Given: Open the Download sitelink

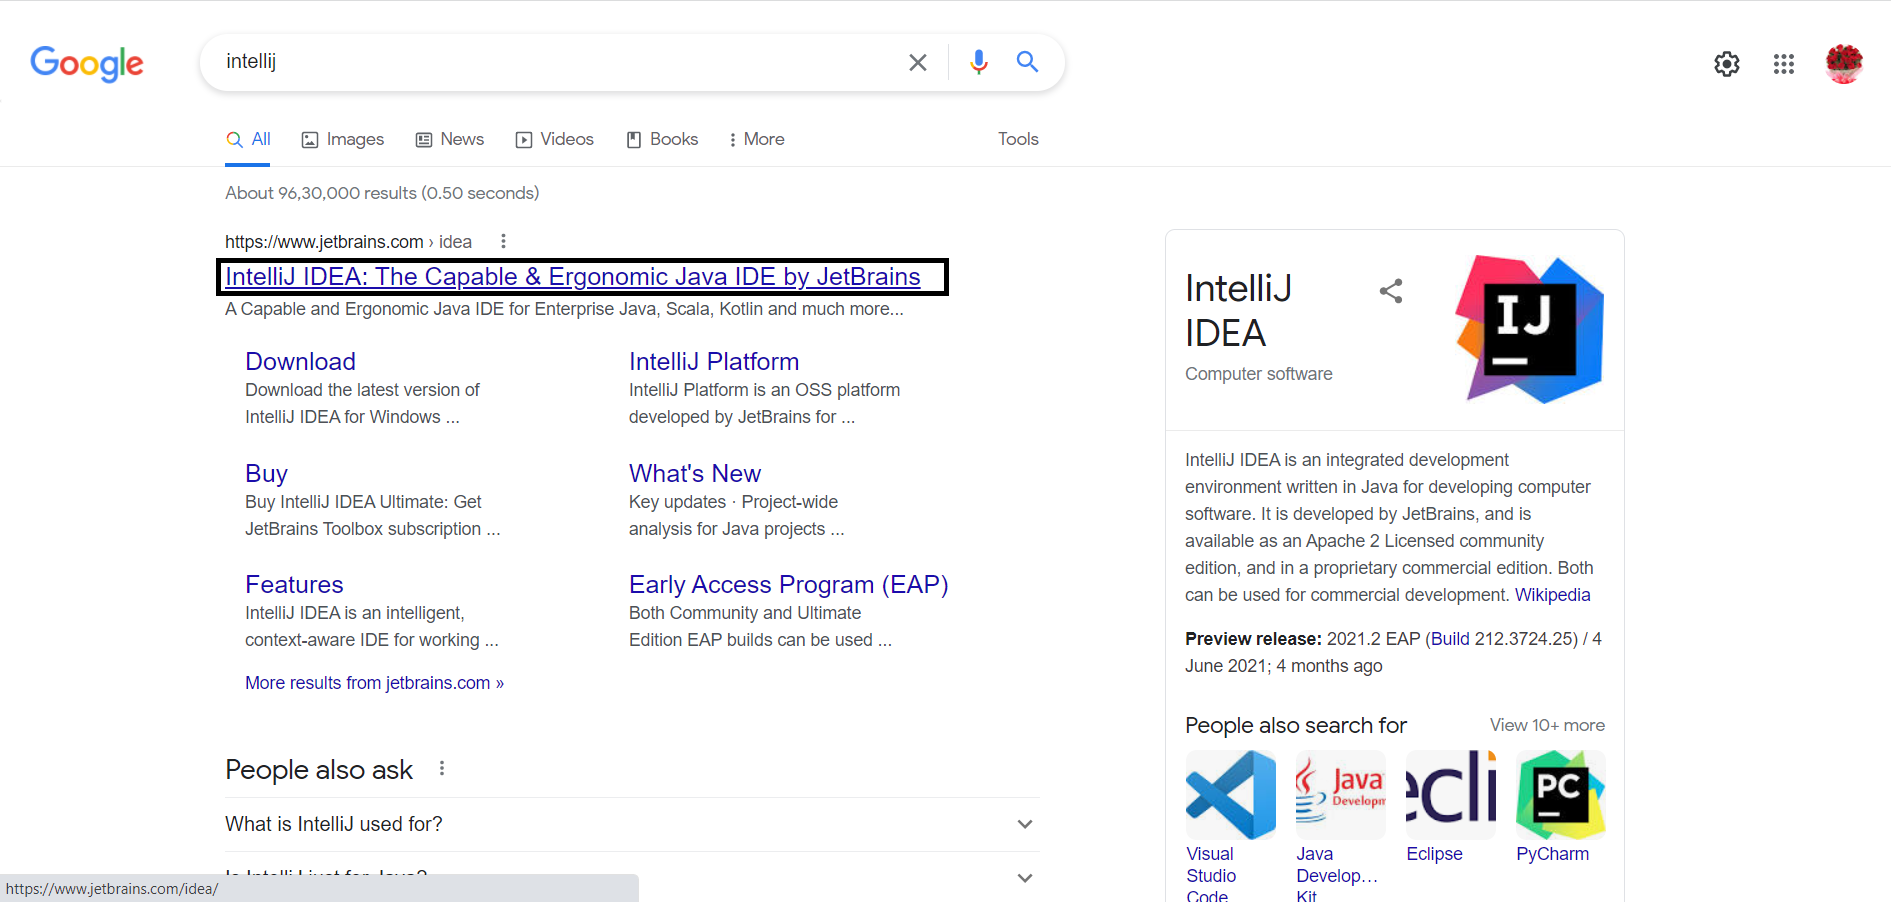Looking at the screenshot, I should click(x=301, y=361).
